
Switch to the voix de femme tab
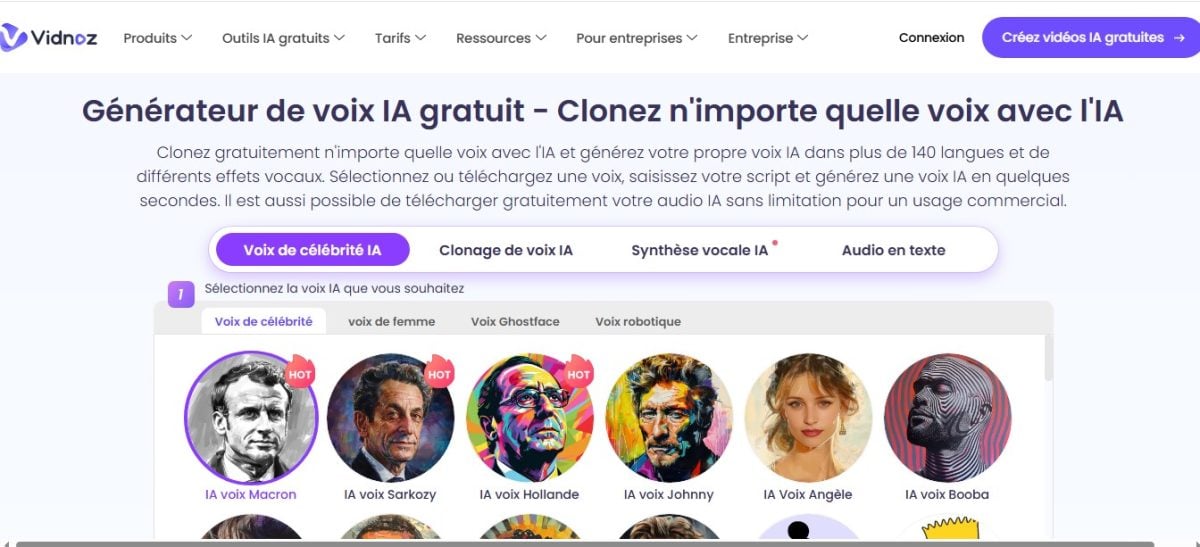coord(391,321)
